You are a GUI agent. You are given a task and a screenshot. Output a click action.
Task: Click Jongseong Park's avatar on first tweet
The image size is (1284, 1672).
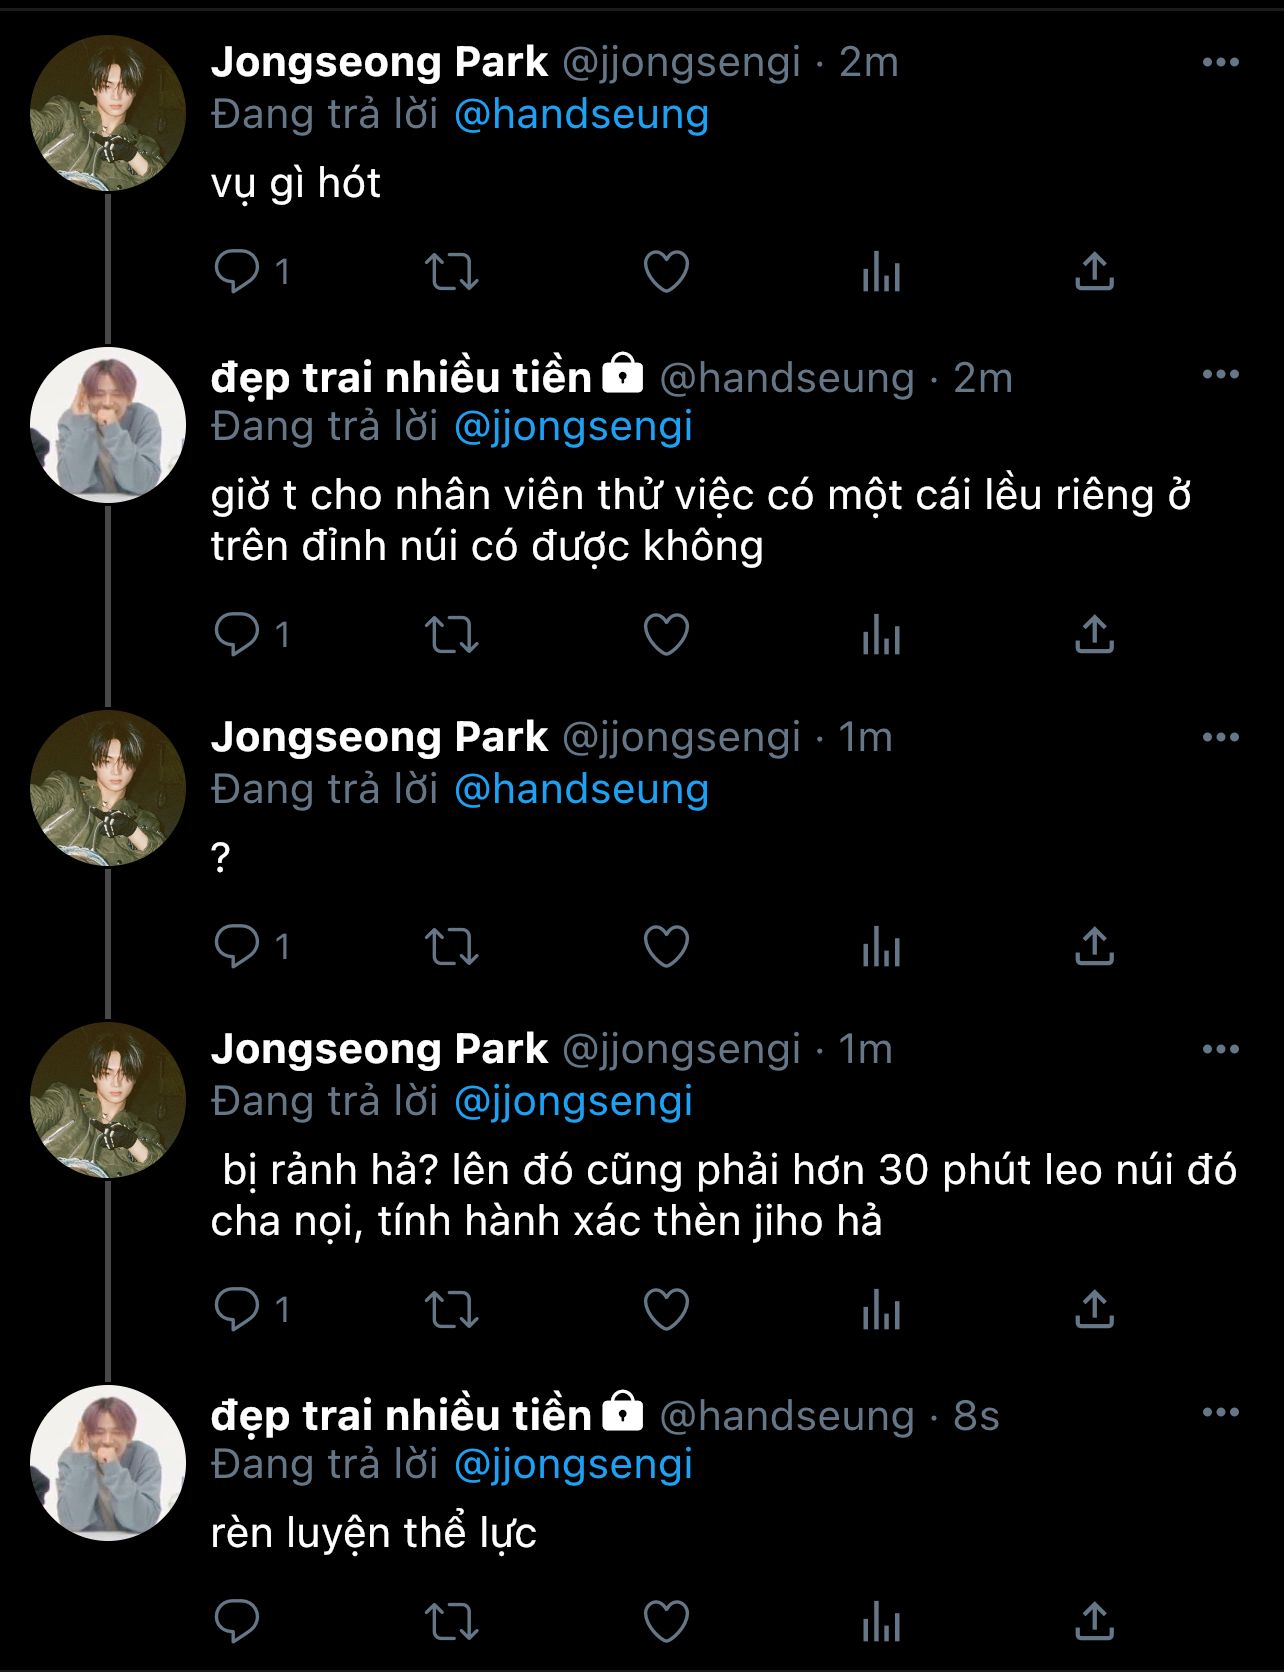coord(108,113)
